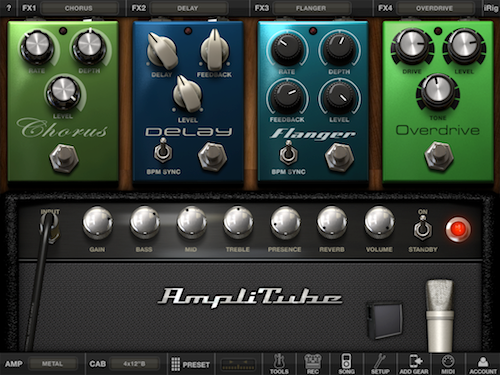Open the Rec recorder icon
The image size is (500, 375).
(313, 364)
